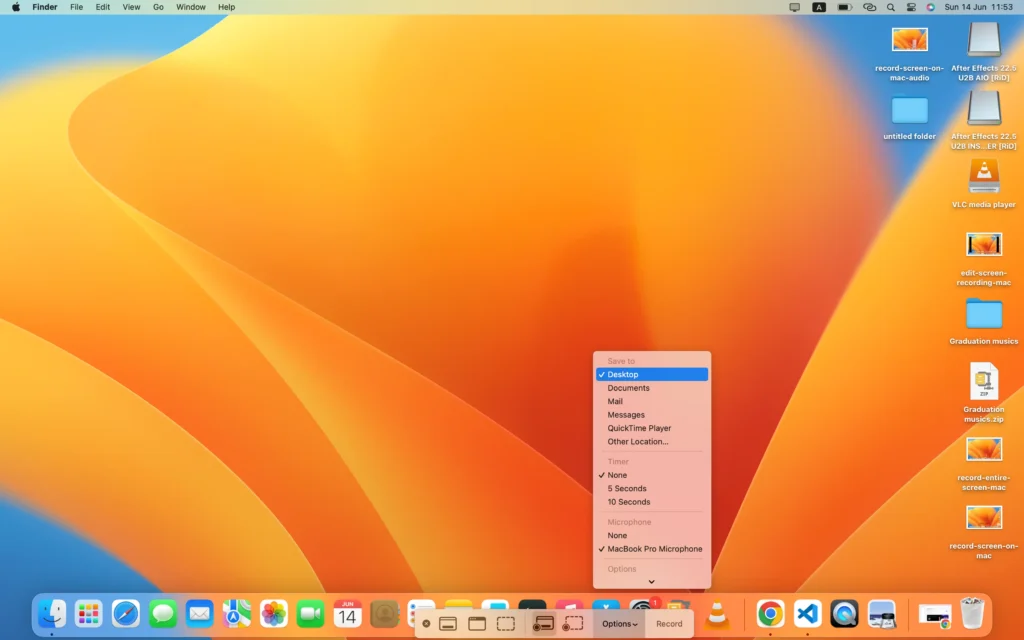Select Capture Selected Window in screenshot toolbar
This screenshot has width=1024, height=640.
click(477, 624)
